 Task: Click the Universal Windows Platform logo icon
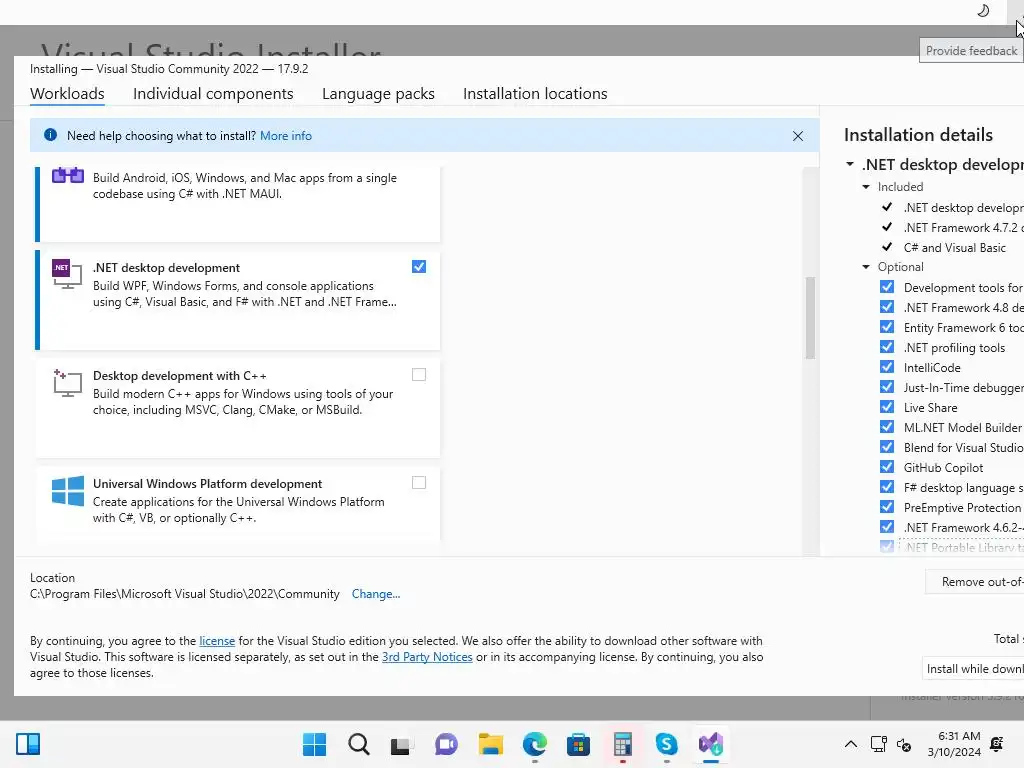(68, 491)
